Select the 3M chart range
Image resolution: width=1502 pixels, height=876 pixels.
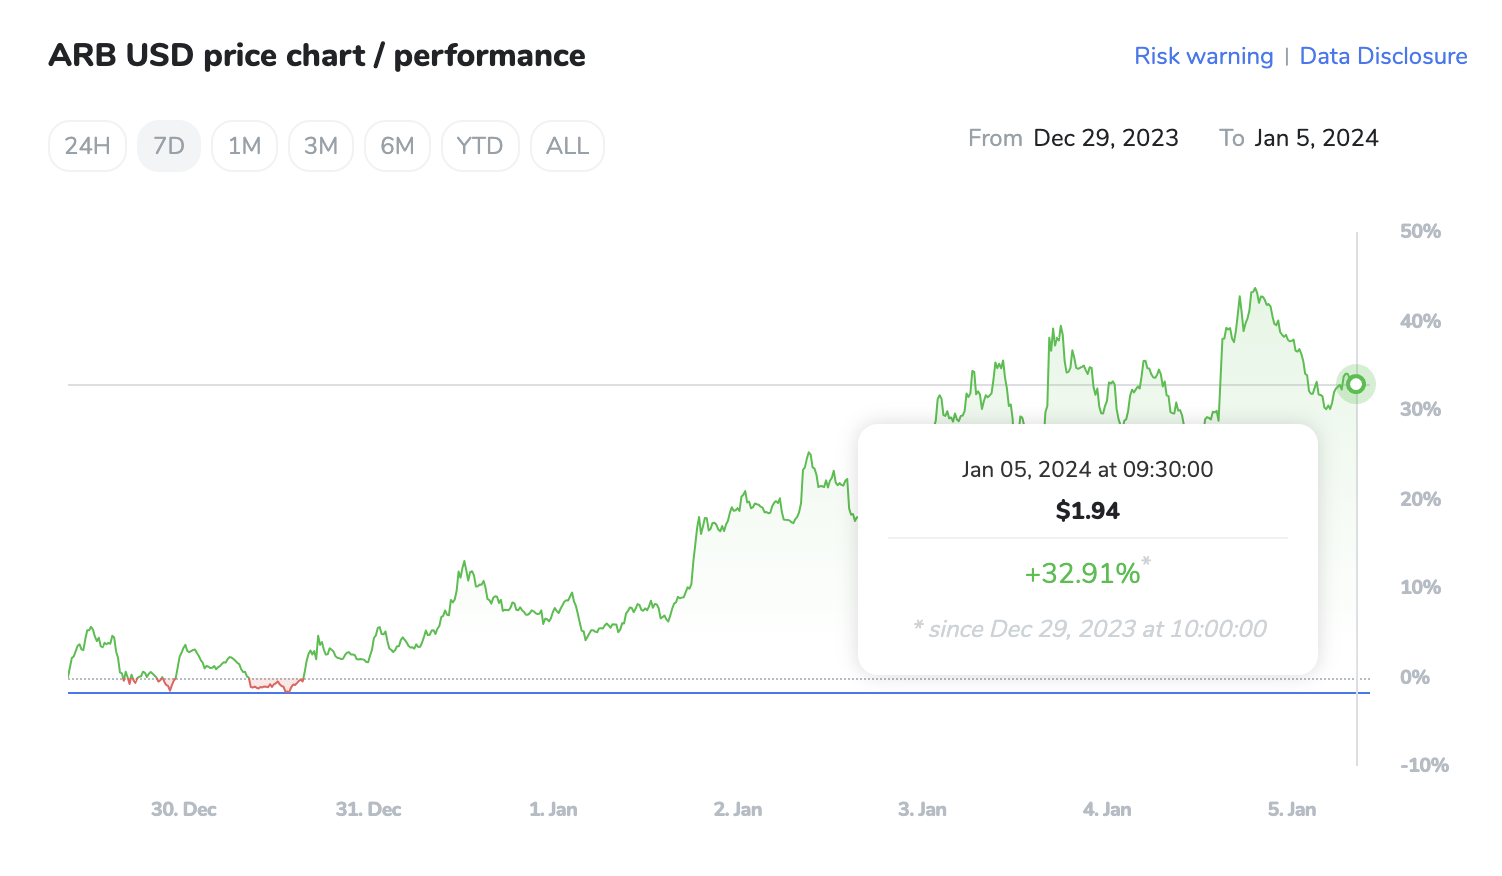coord(321,146)
